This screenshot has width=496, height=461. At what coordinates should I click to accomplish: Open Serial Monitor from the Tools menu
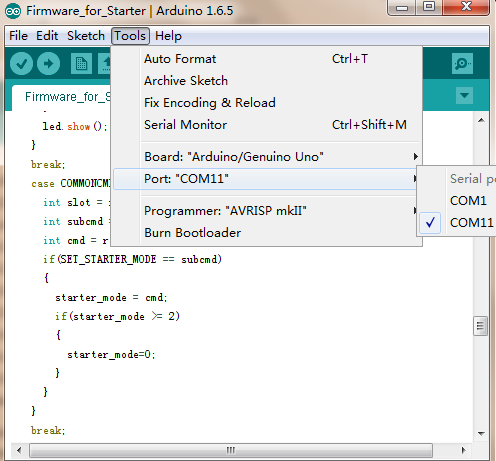pos(267,125)
